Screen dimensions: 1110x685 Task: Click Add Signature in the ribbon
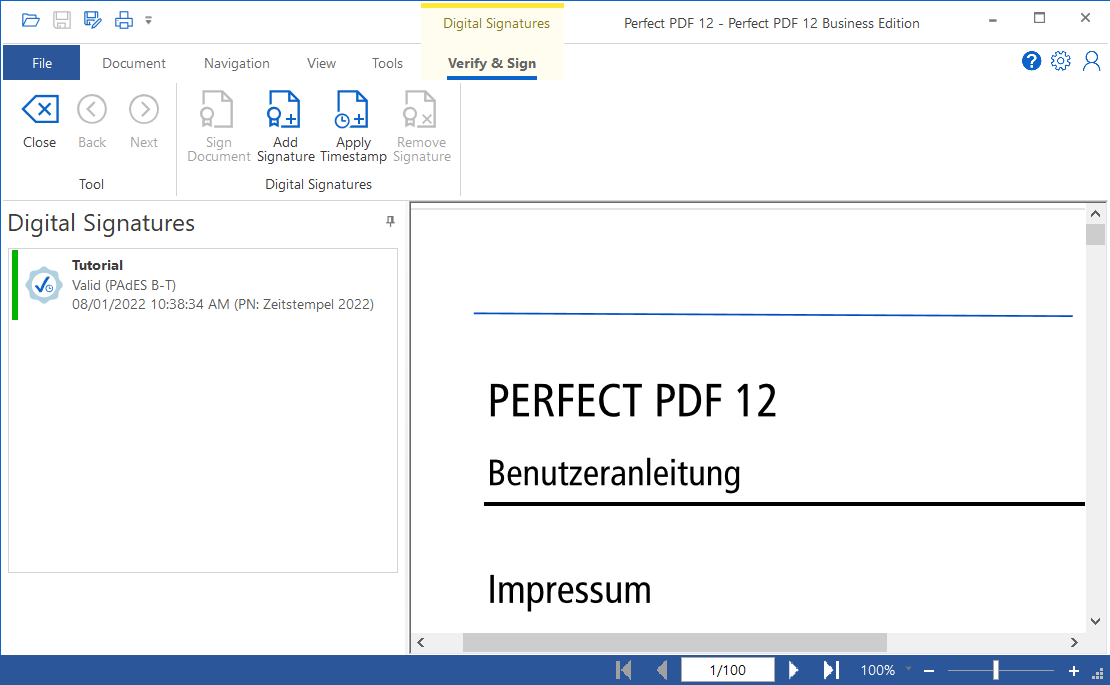pos(285,127)
